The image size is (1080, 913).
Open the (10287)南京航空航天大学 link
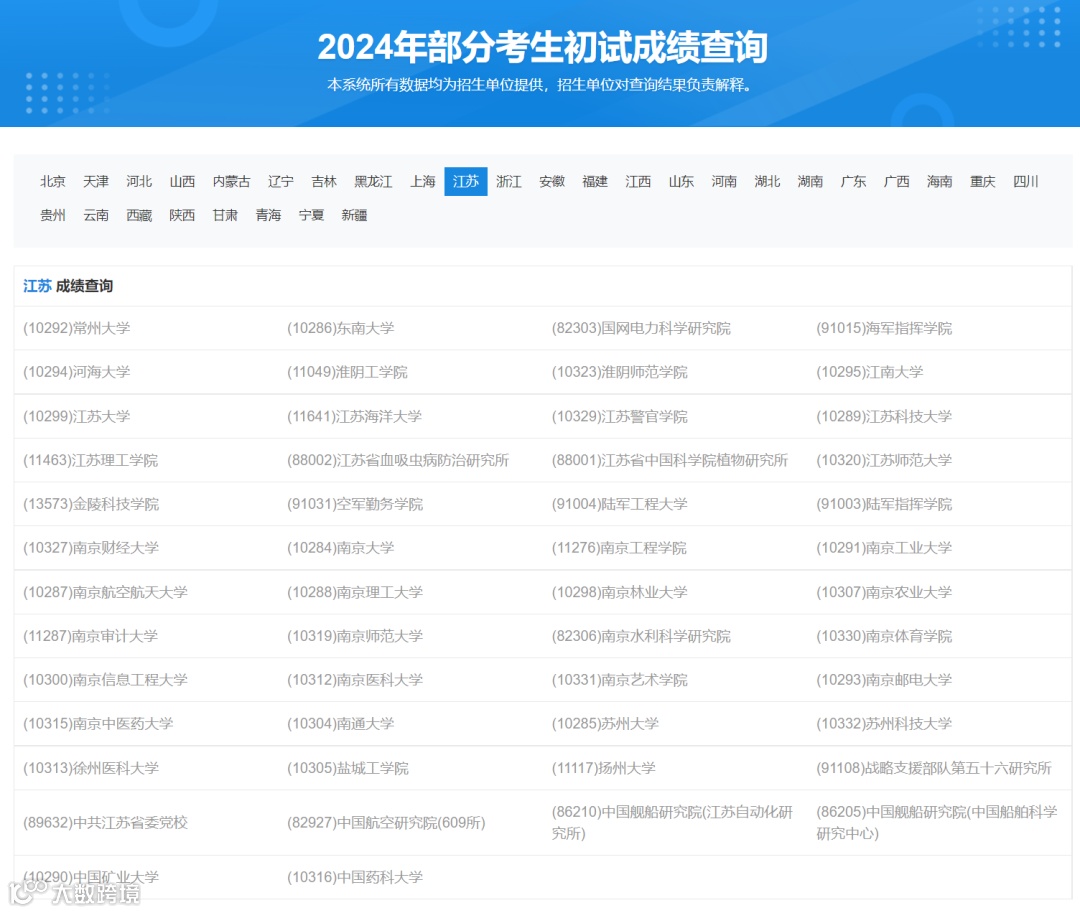[105, 591]
